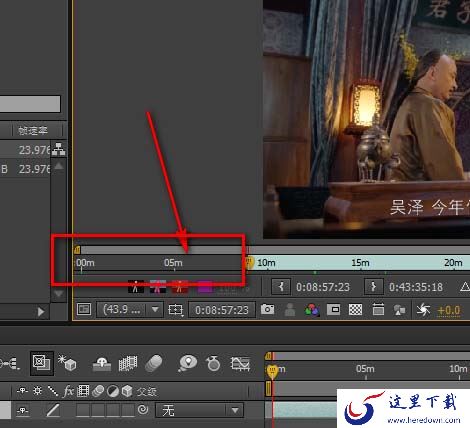This screenshot has width=470, height=428.
Task: Click the Region of Interest icon
Action: tap(334, 310)
